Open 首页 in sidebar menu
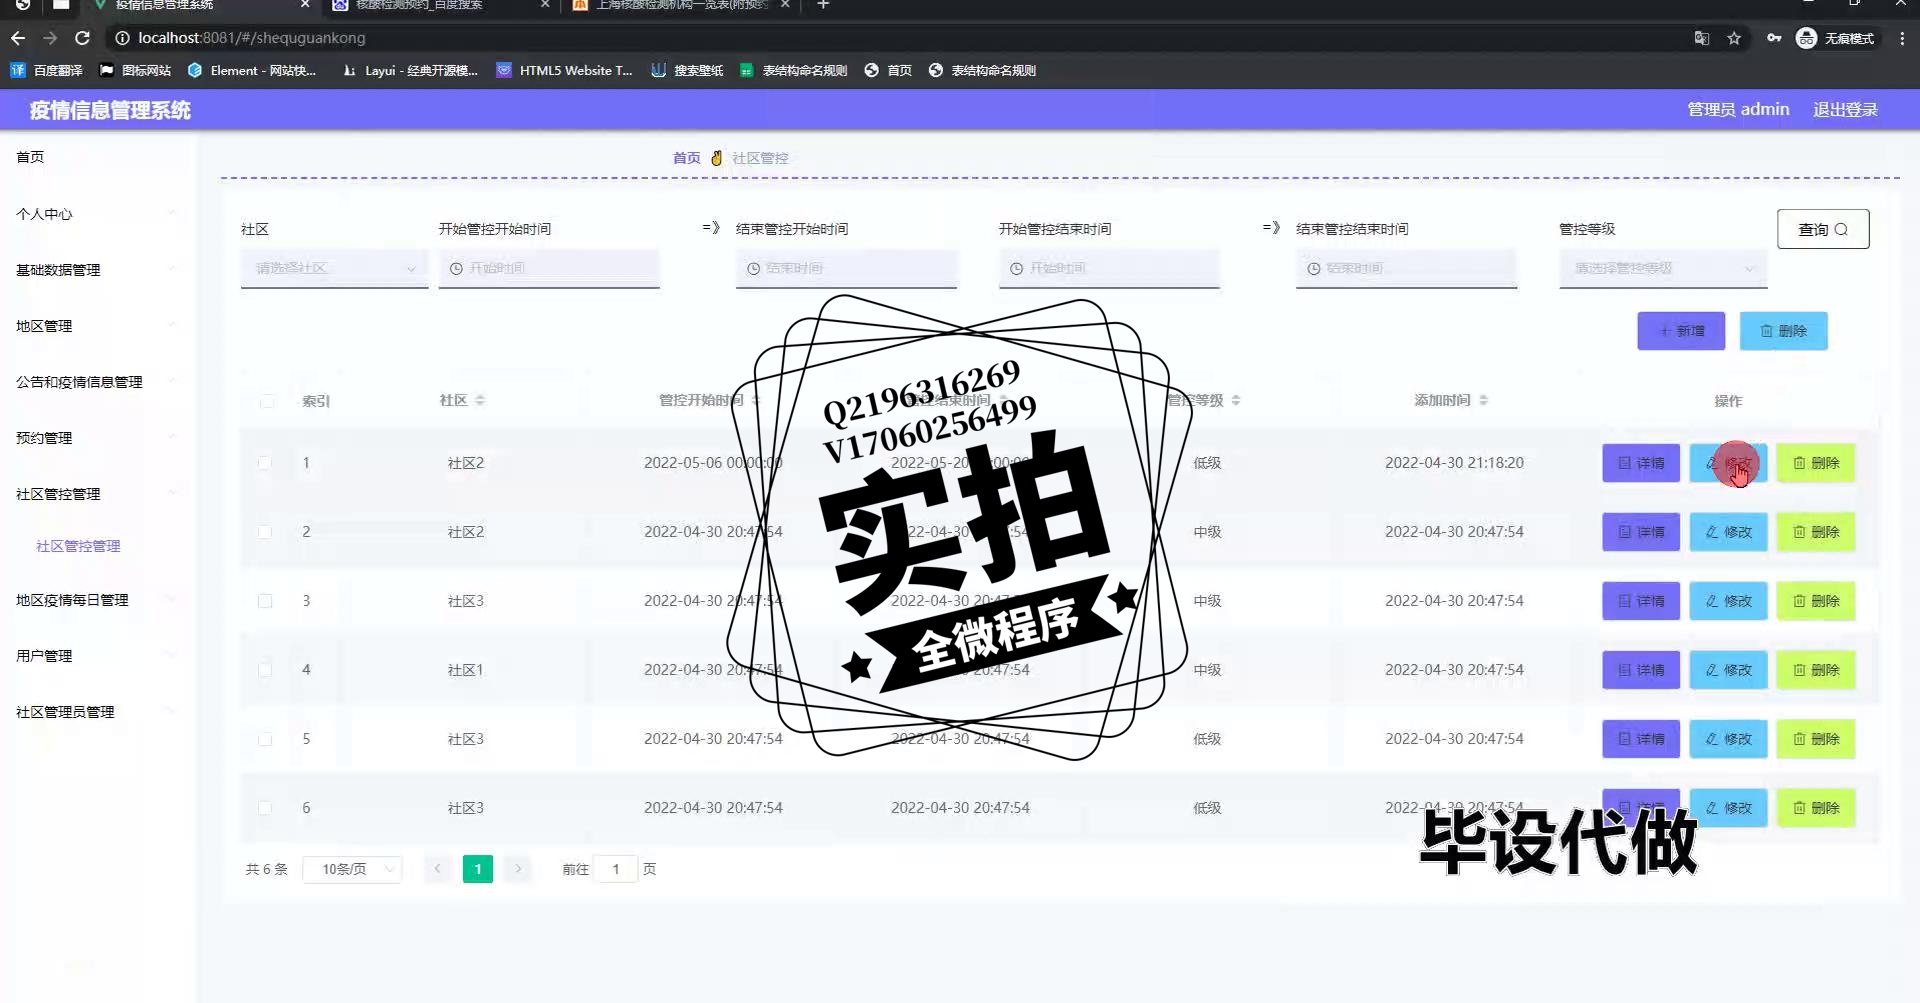The height and width of the screenshot is (1003, 1920). click(30, 157)
